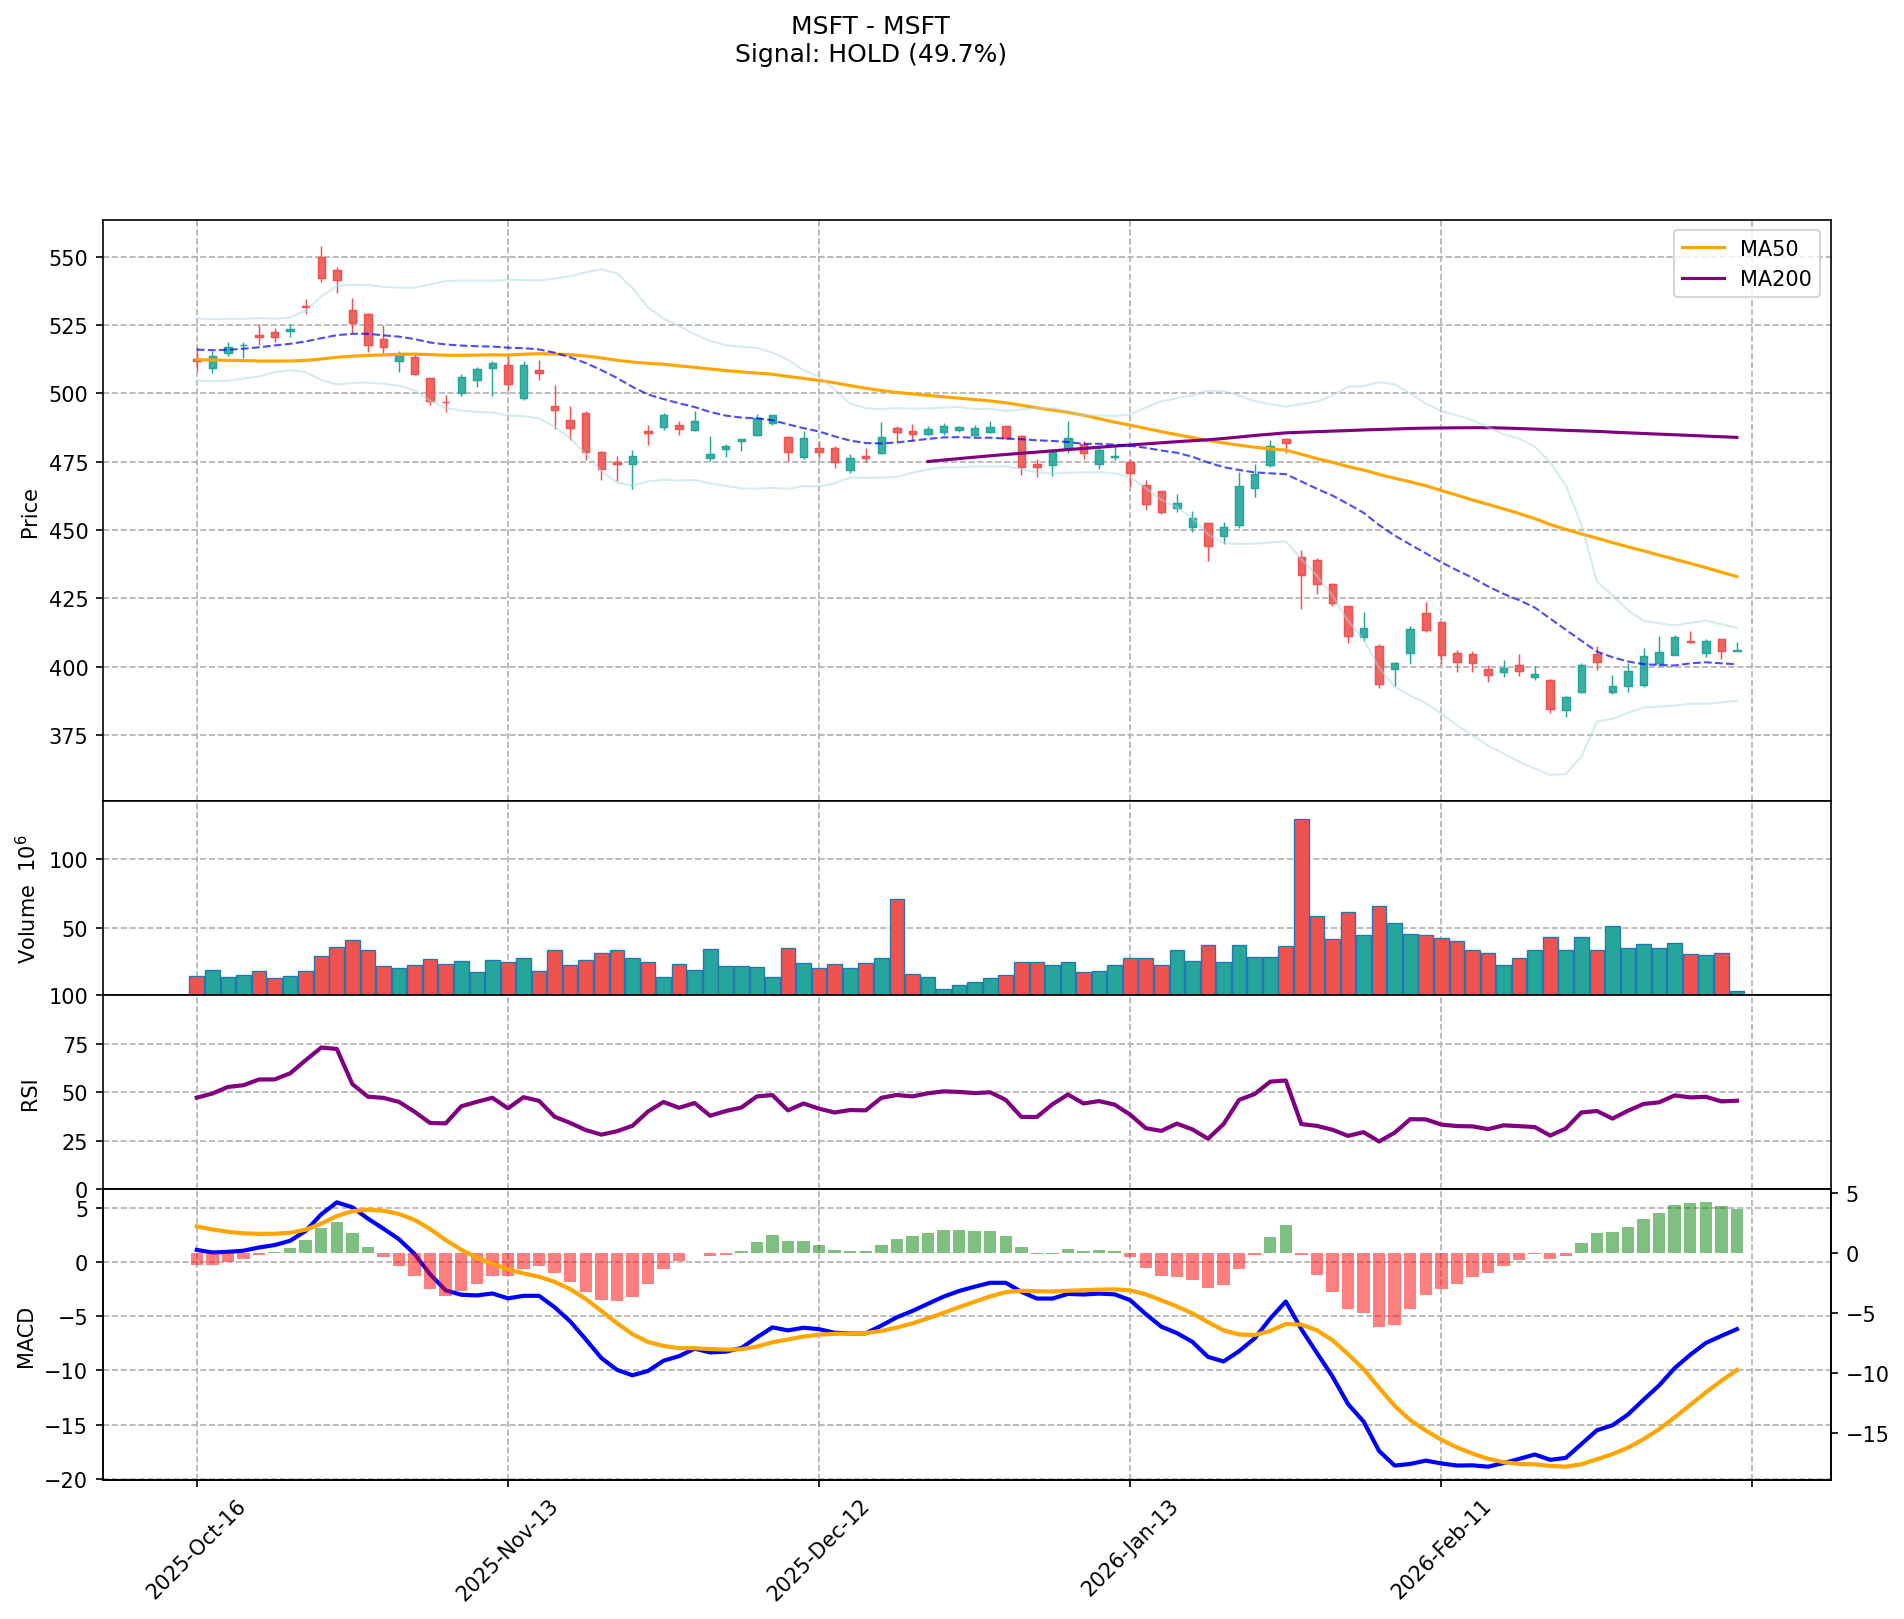Pick the 2026-Jan-13 date tick label
Screen dimensions: 1904x1619
point(1128,1549)
